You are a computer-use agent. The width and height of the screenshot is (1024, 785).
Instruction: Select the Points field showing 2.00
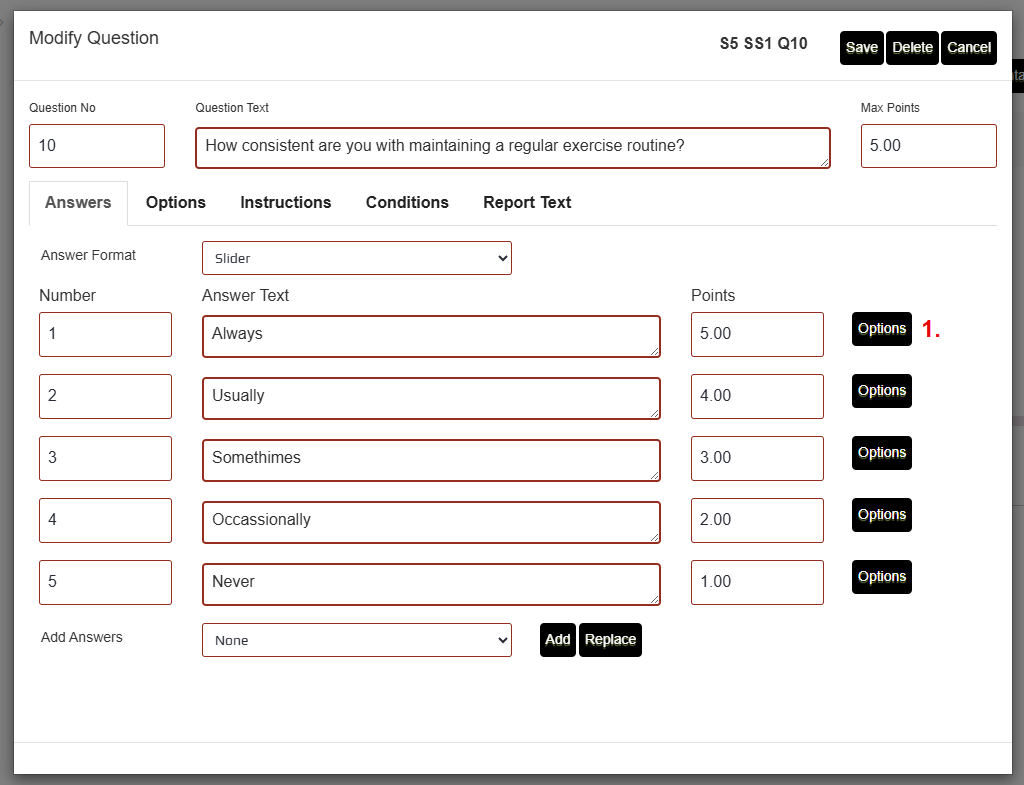point(757,520)
